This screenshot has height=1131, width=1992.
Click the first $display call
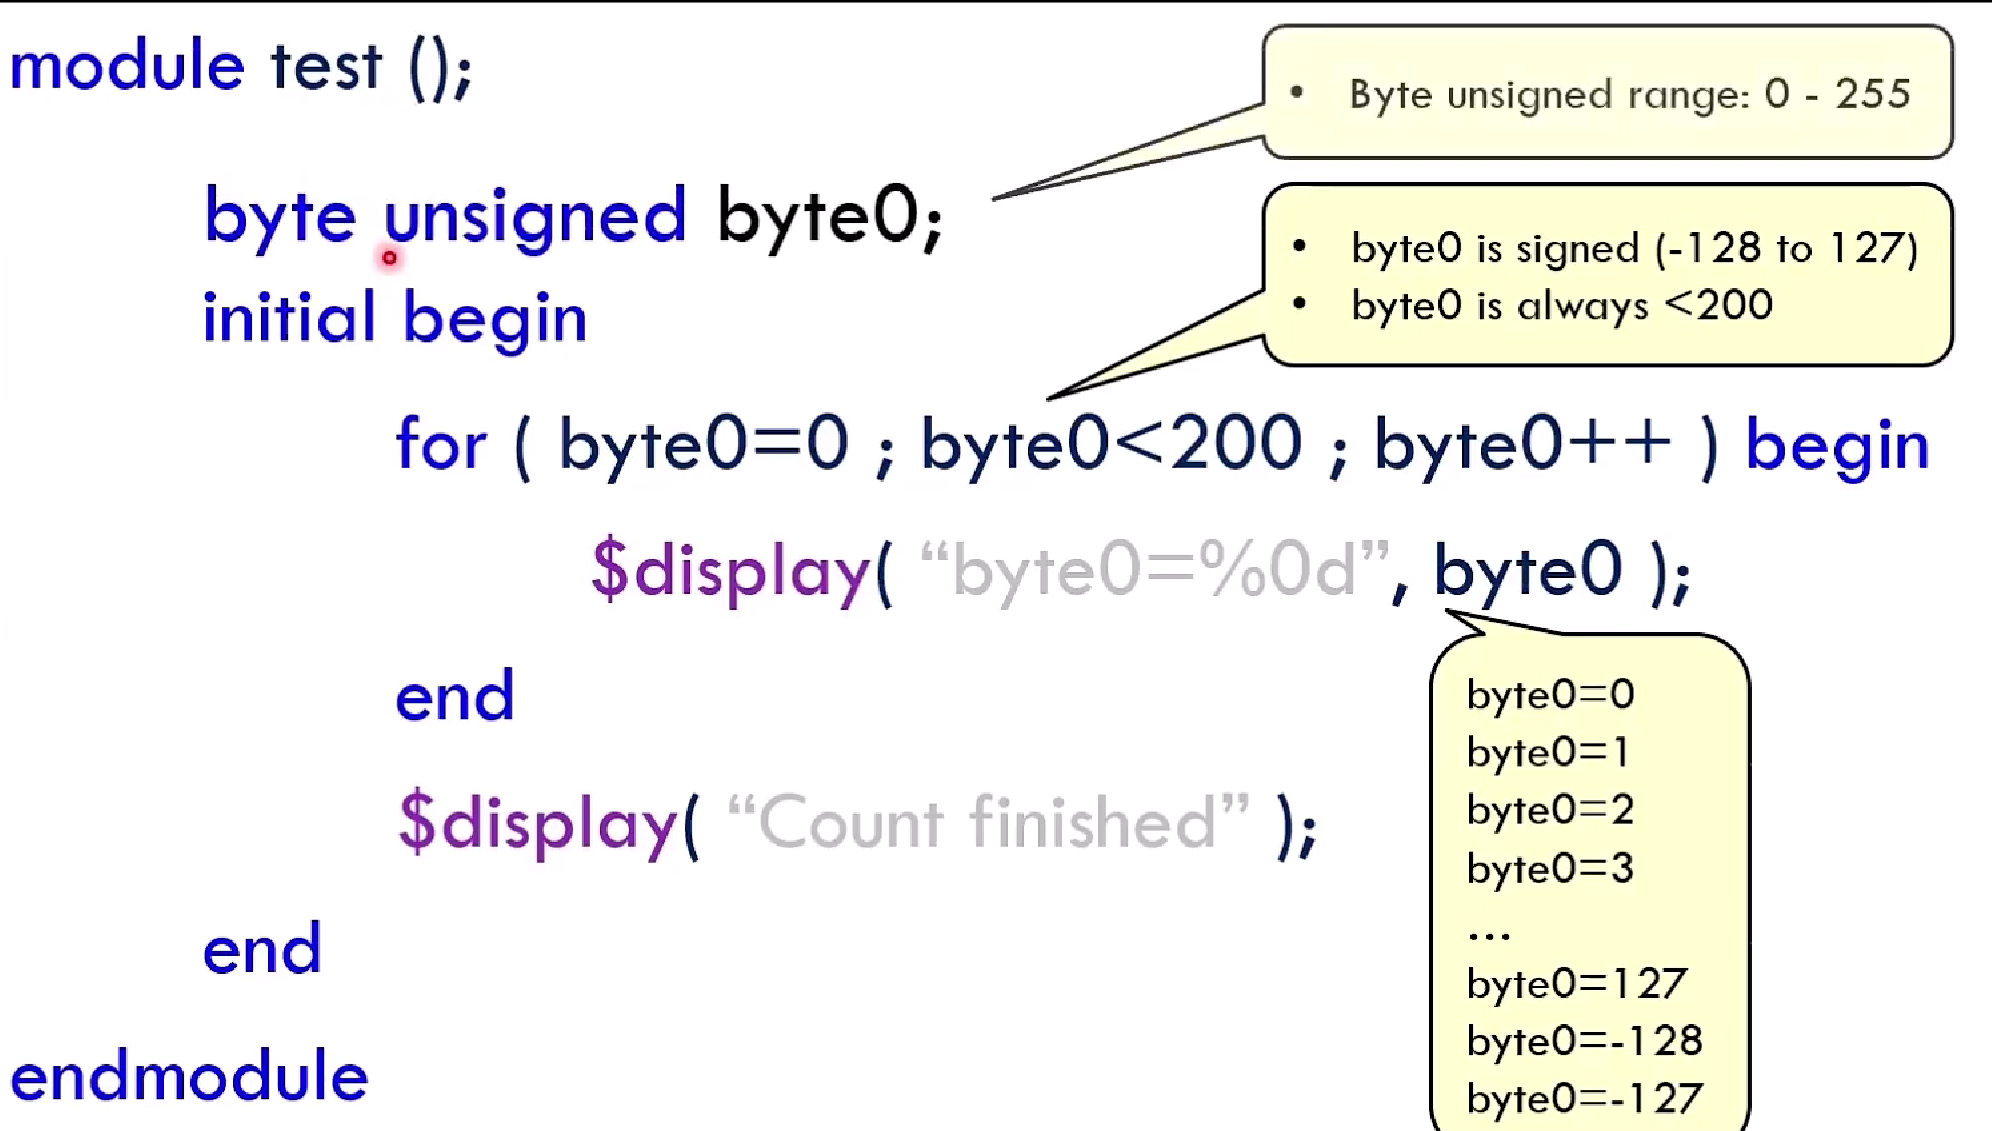pos(730,571)
